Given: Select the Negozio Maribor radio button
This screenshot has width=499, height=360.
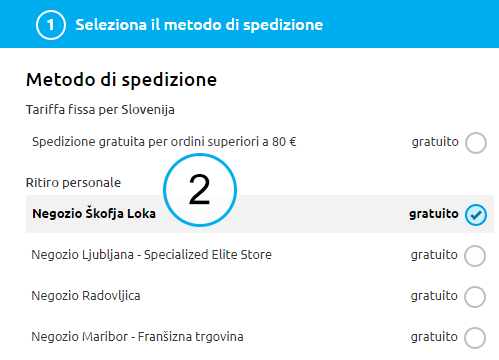Looking at the screenshot, I should point(475,338).
